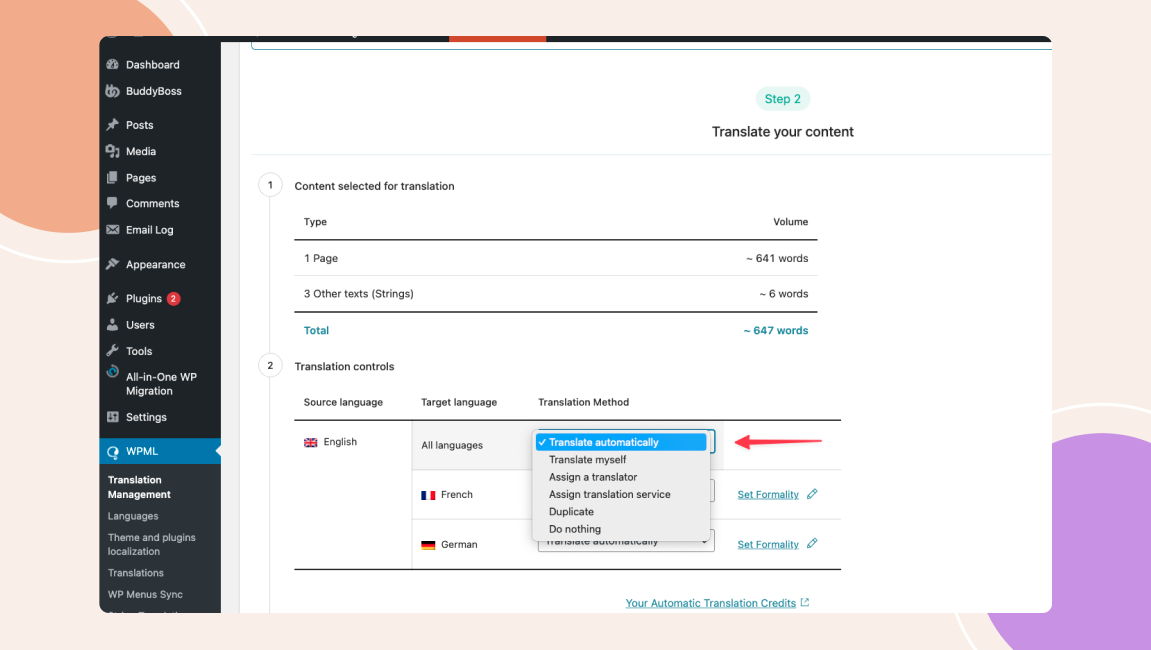The width and height of the screenshot is (1151, 650).
Task: Open Theme and plugins localization
Action: click(x=151, y=544)
